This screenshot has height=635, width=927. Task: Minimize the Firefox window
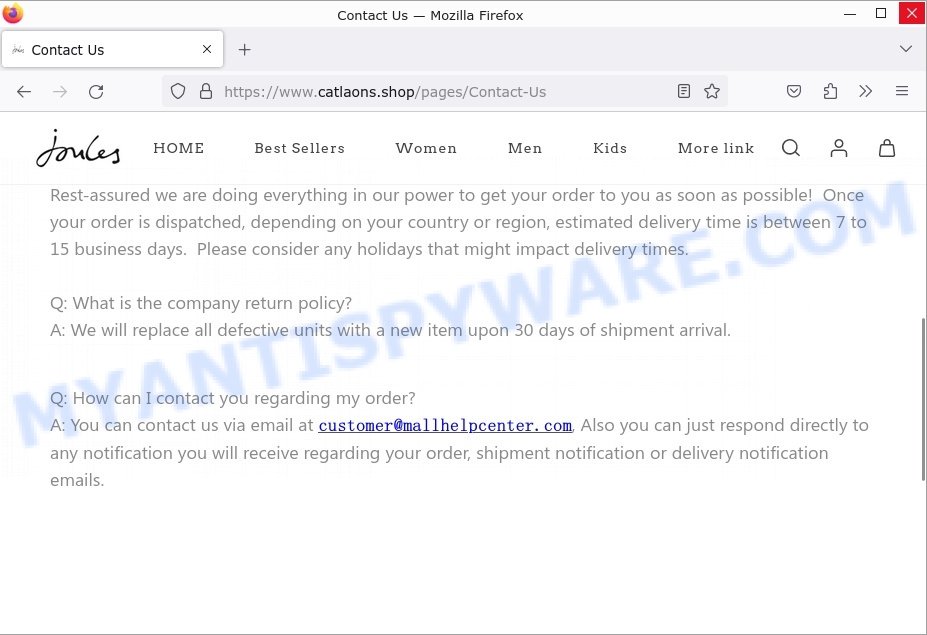click(850, 14)
